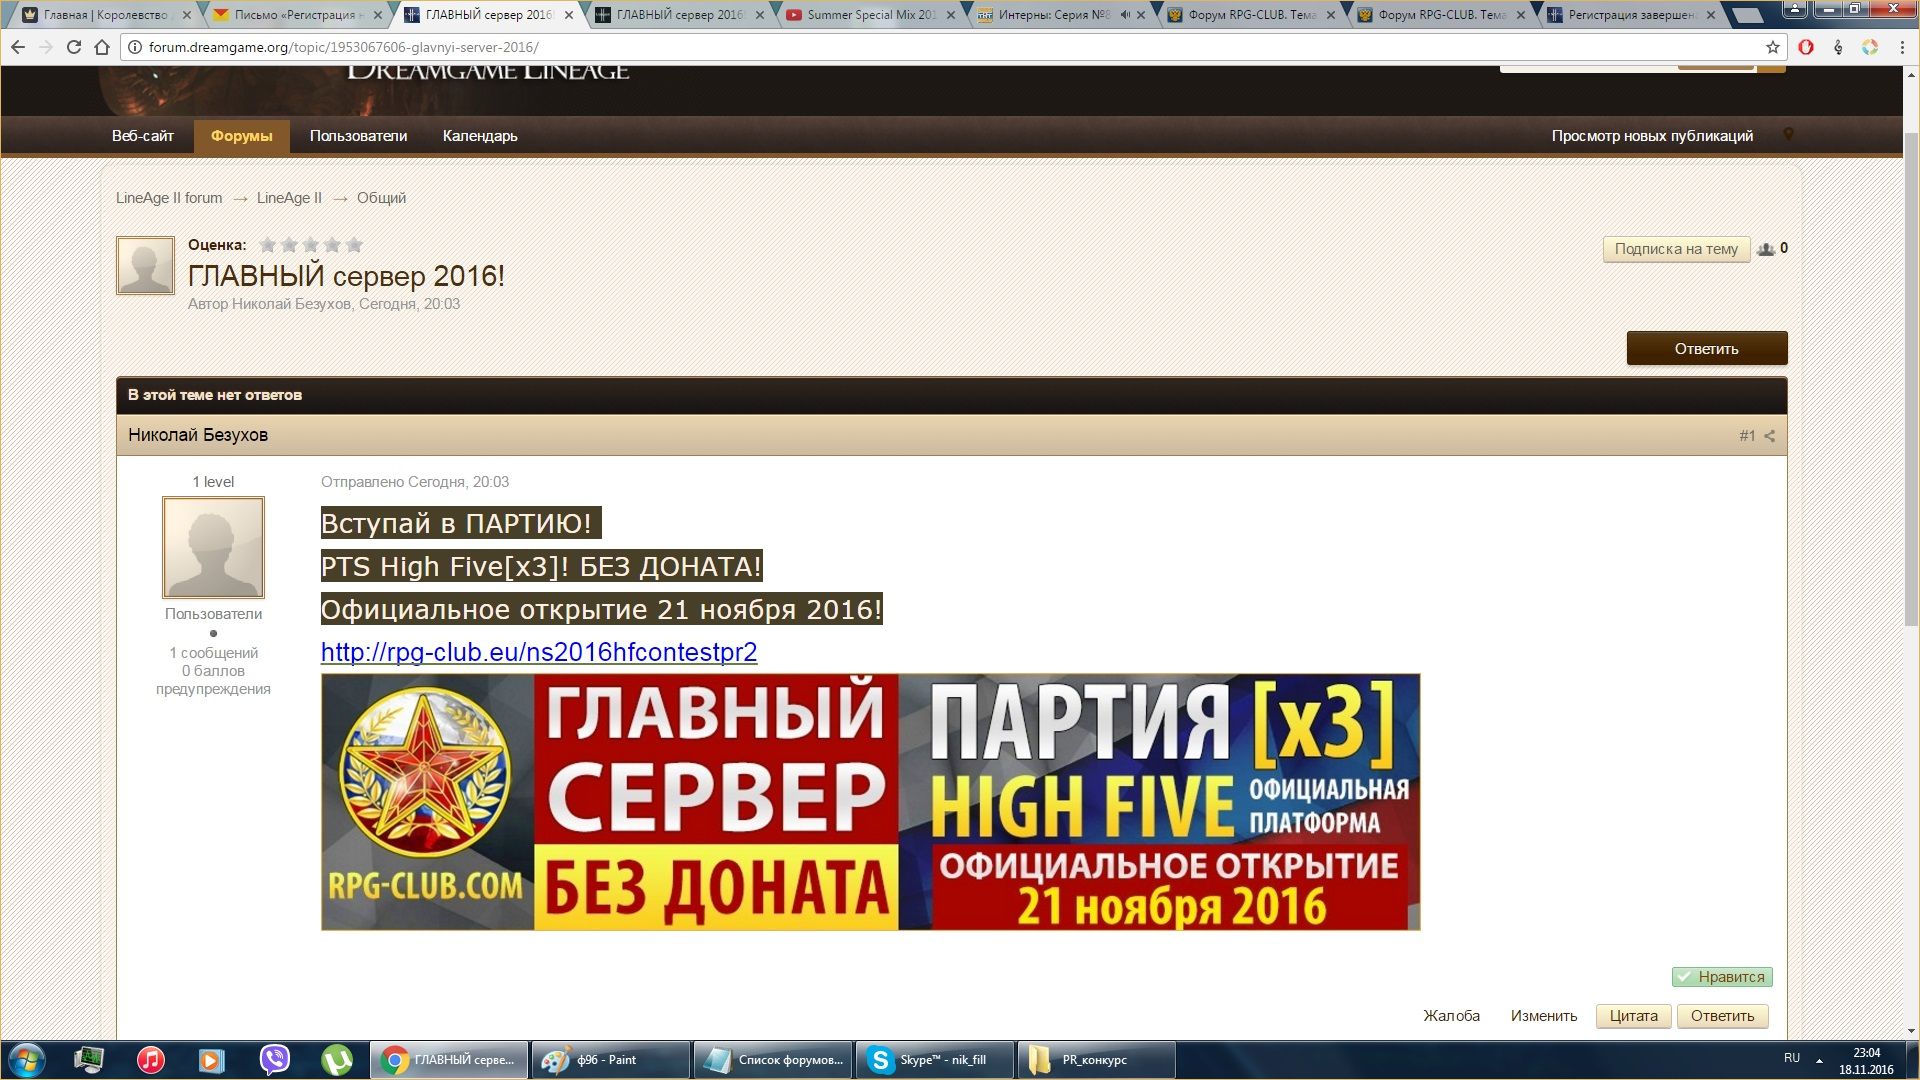Screen dimensions: 1920x1080
Task: Go back using the browser back arrow
Action: tap(18, 47)
